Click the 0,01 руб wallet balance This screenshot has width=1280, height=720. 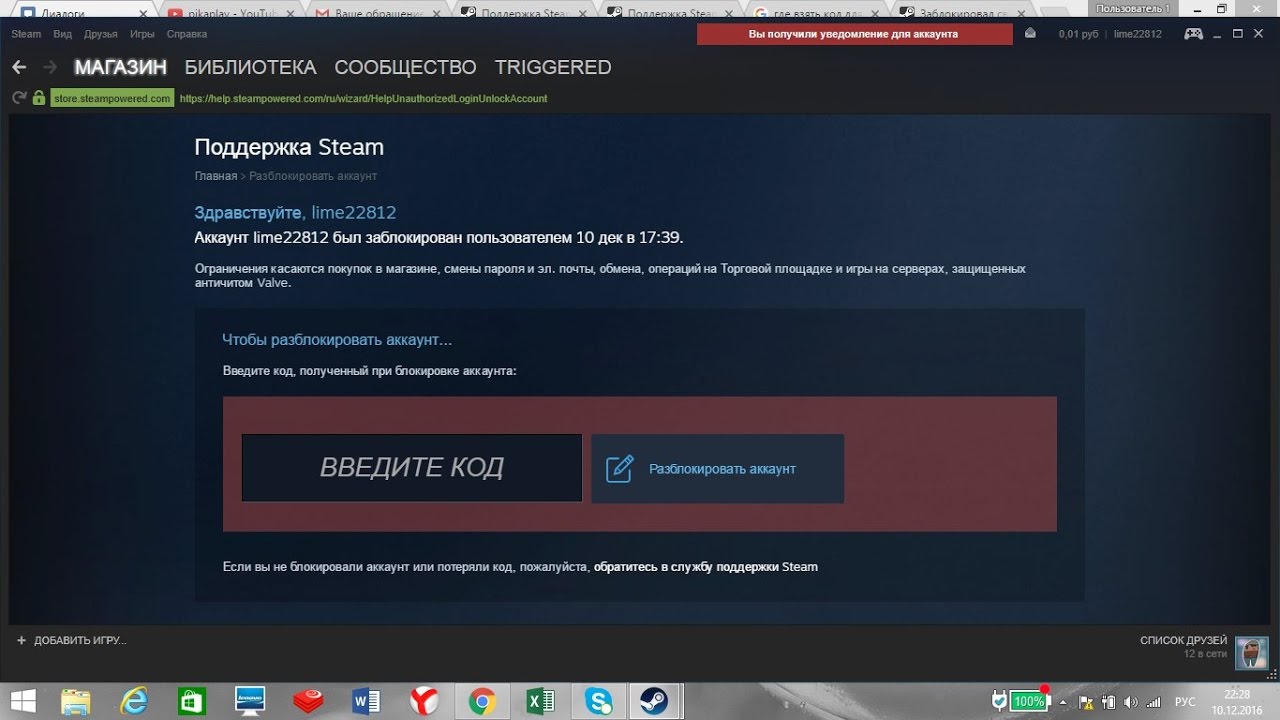(1079, 34)
